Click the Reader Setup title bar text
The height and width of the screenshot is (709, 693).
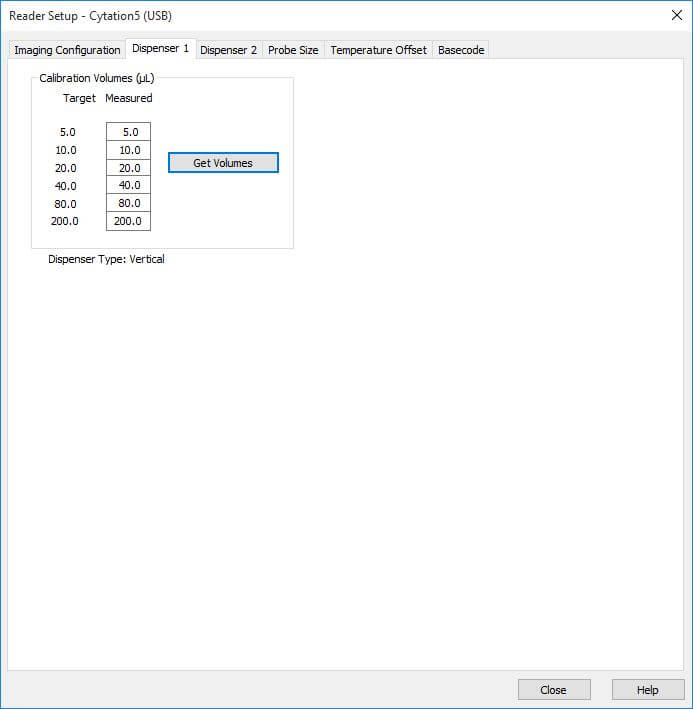[90, 15]
